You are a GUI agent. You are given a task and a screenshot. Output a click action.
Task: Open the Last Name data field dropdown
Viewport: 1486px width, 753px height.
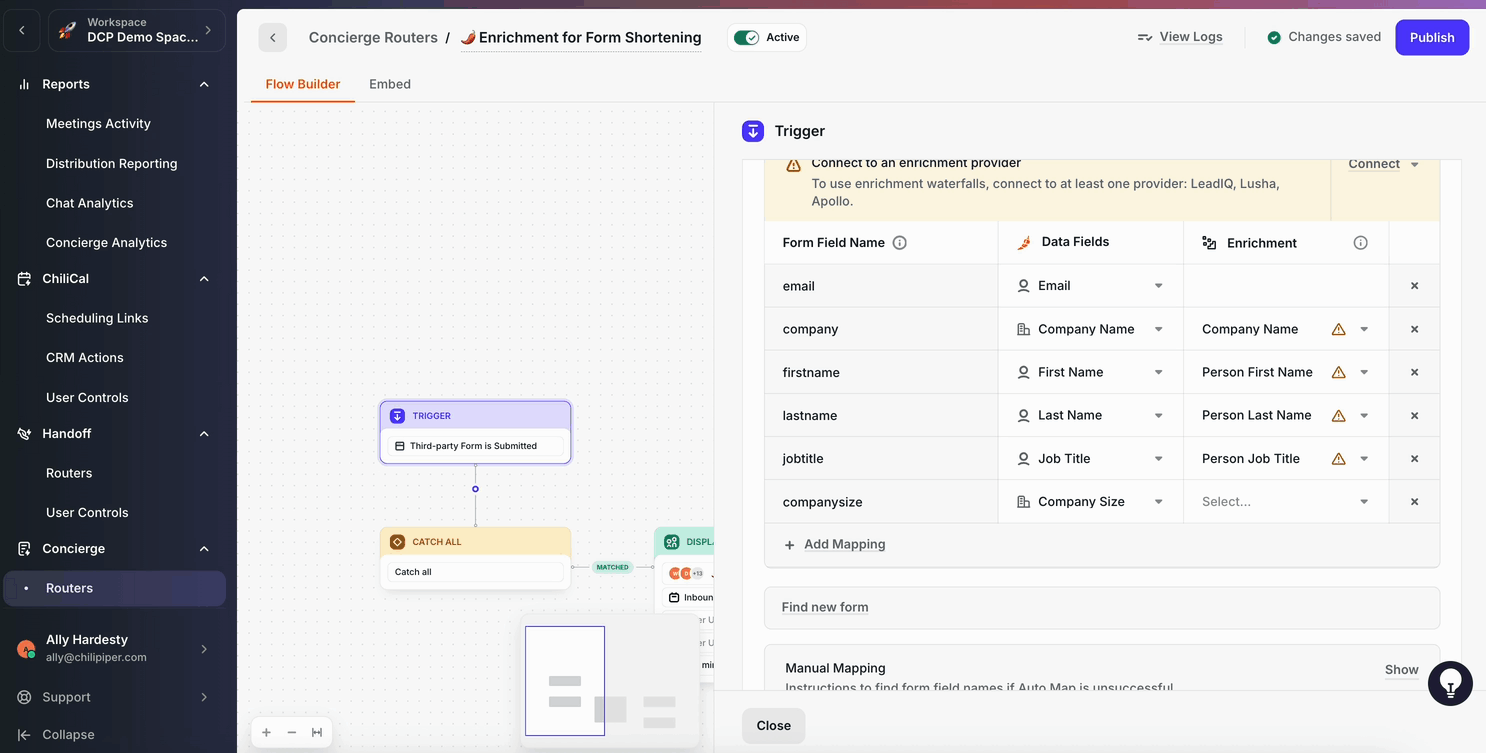pos(1090,415)
